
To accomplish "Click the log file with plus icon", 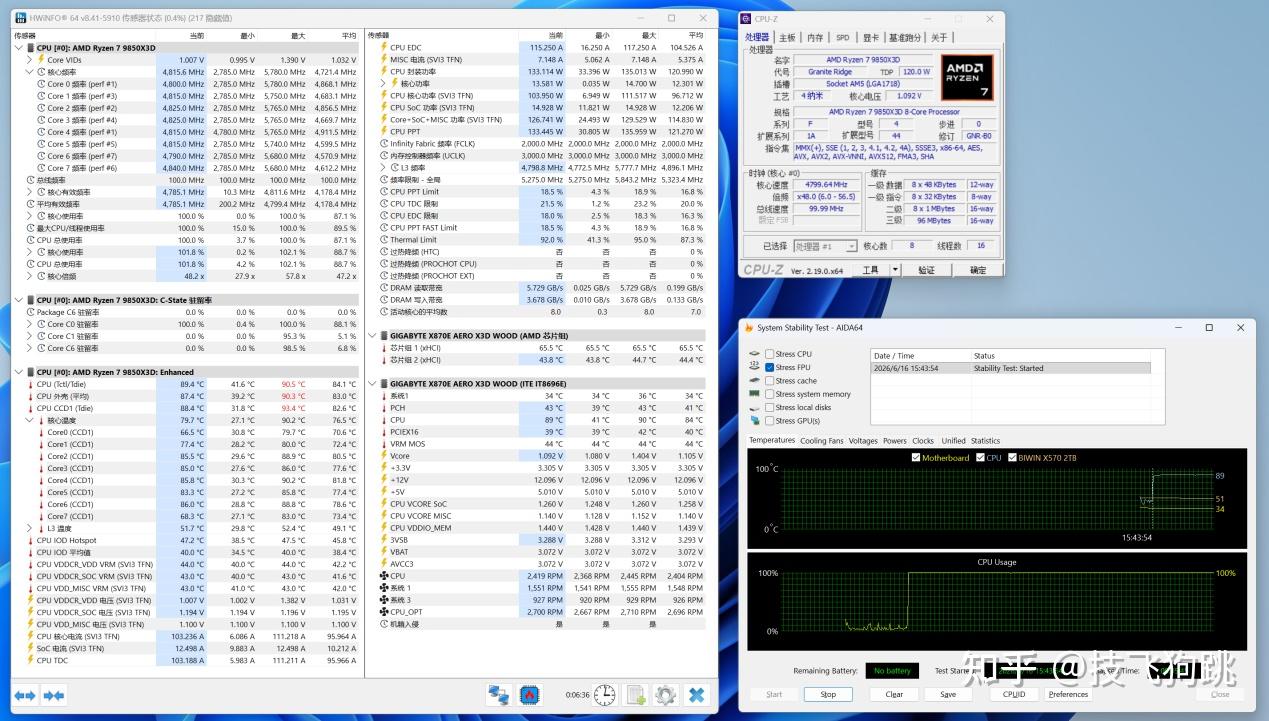I will (635, 694).
